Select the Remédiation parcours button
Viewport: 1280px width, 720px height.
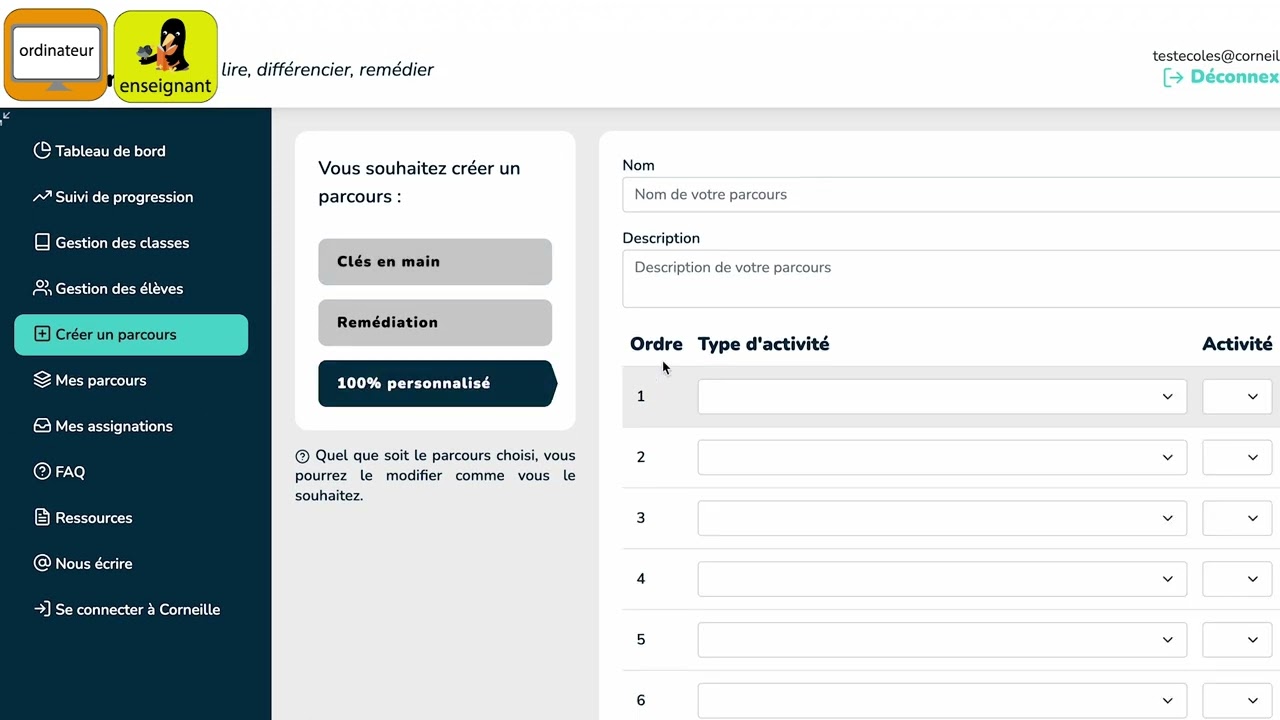click(435, 323)
